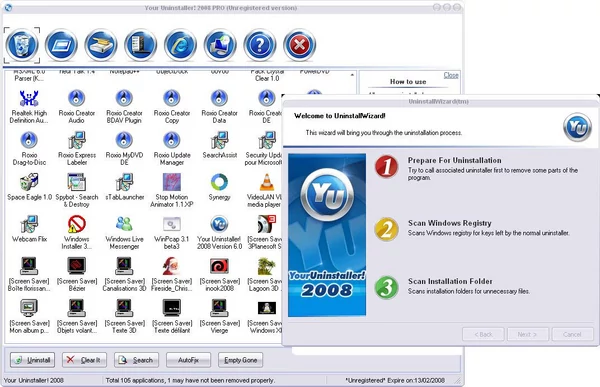This screenshot has height=387, width=600.
Task: Click the Empty Gone button
Action: coord(240,360)
